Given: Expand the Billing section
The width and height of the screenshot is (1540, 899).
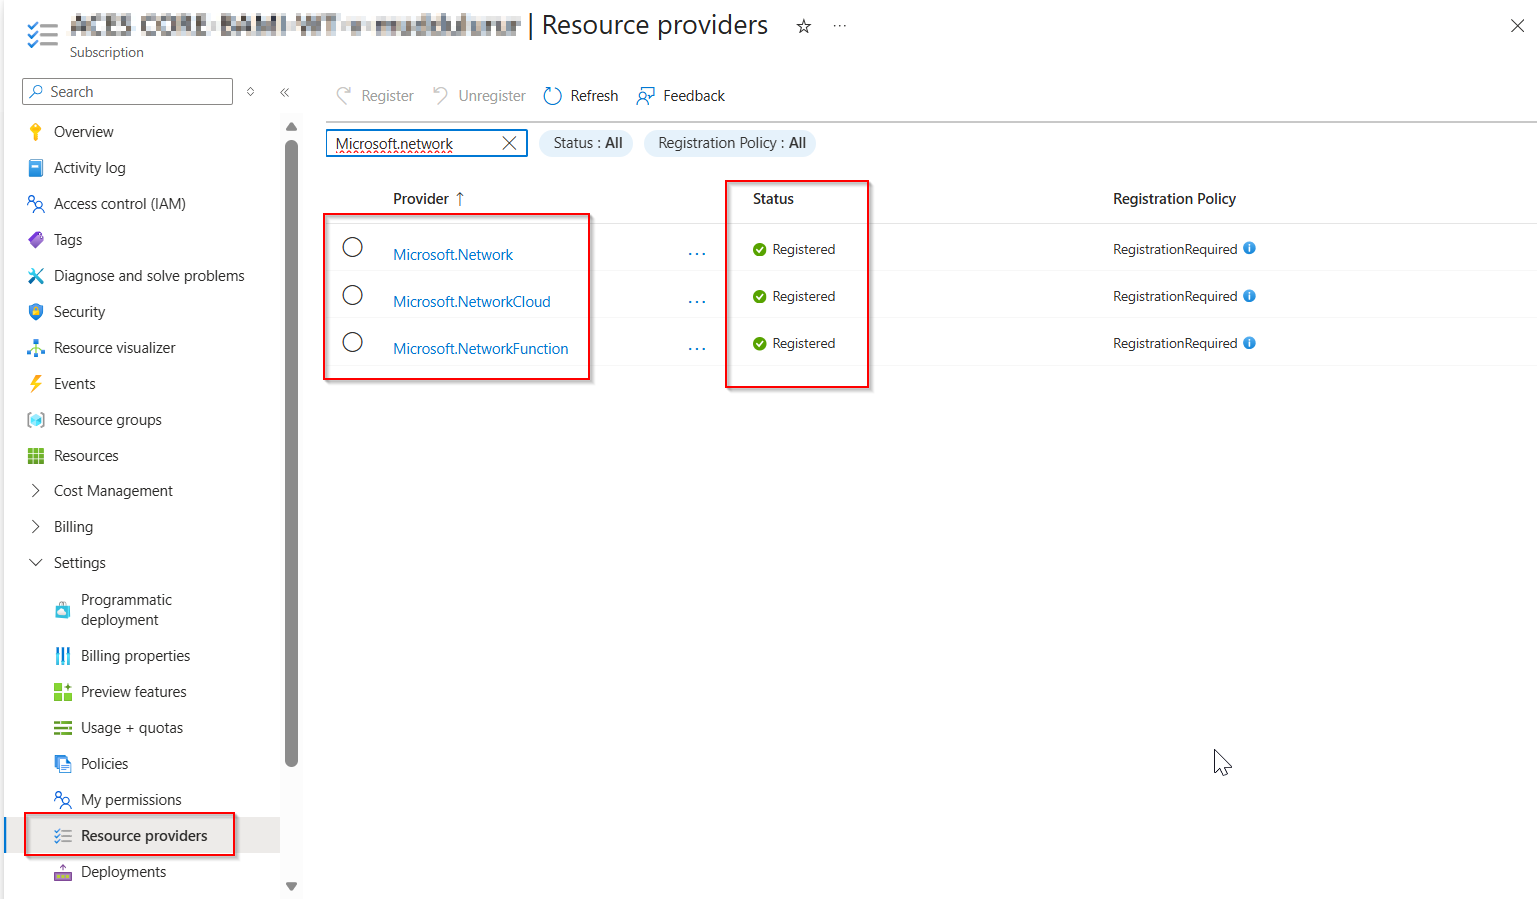Looking at the screenshot, I should (x=36, y=527).
